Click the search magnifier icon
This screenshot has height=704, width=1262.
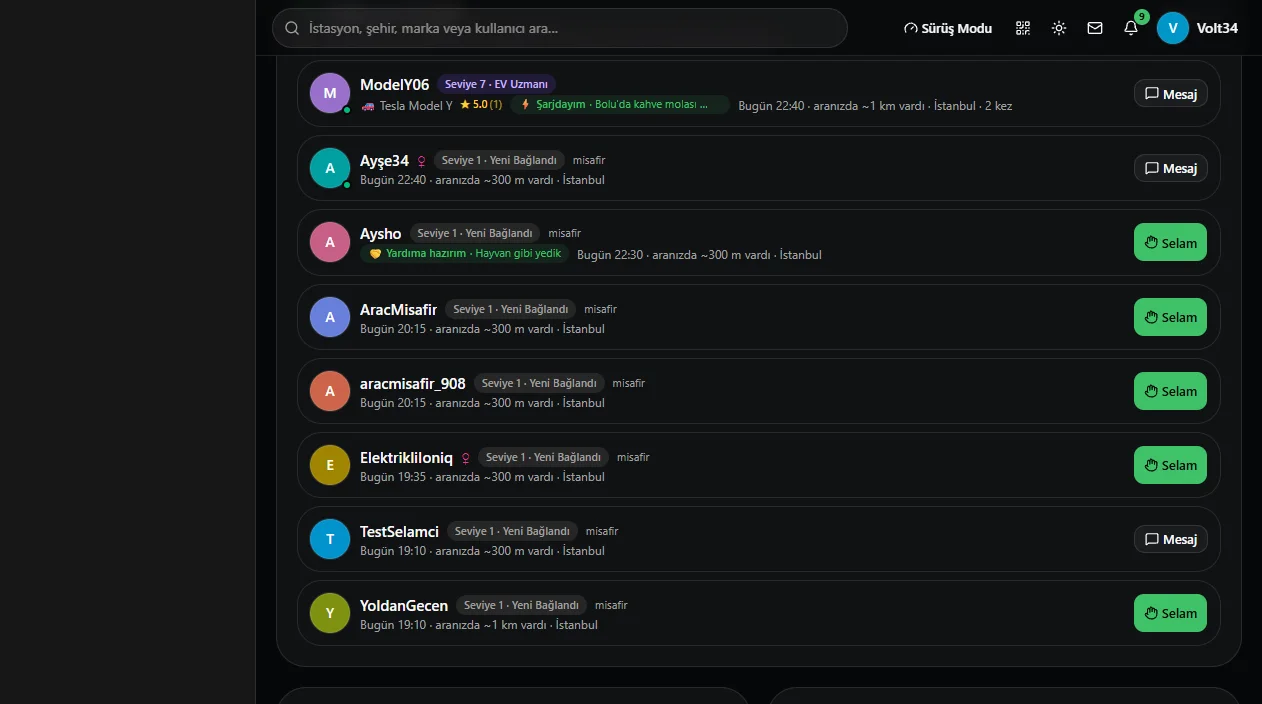[x=292, y=28]
